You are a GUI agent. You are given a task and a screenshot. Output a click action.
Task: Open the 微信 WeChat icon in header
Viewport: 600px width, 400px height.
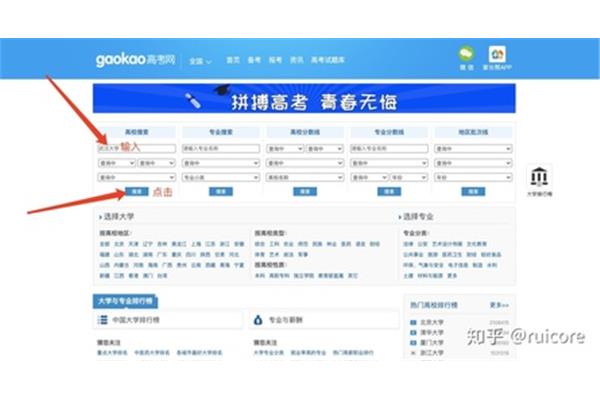[x=466, y=54]
